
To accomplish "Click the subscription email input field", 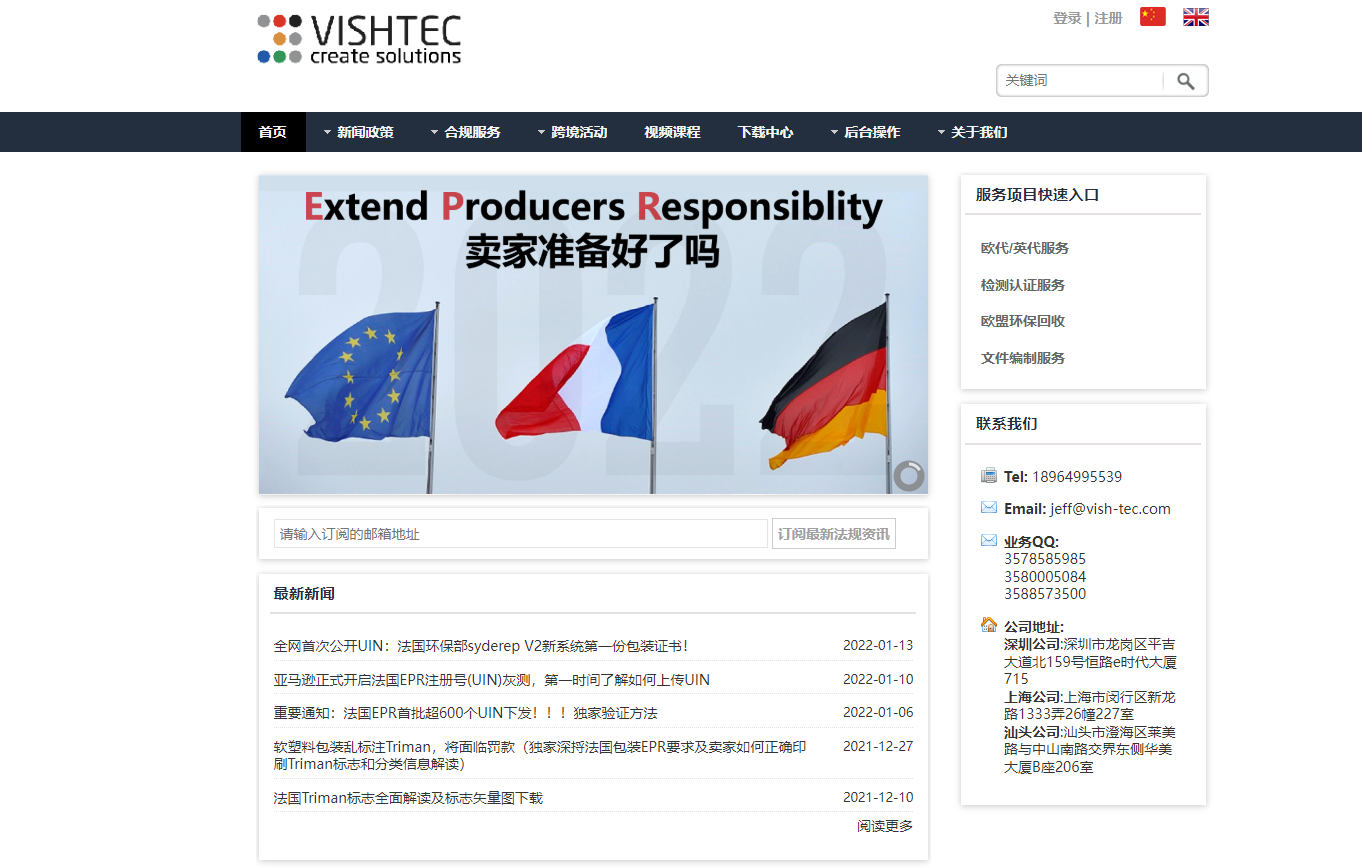I will point(520,533).
